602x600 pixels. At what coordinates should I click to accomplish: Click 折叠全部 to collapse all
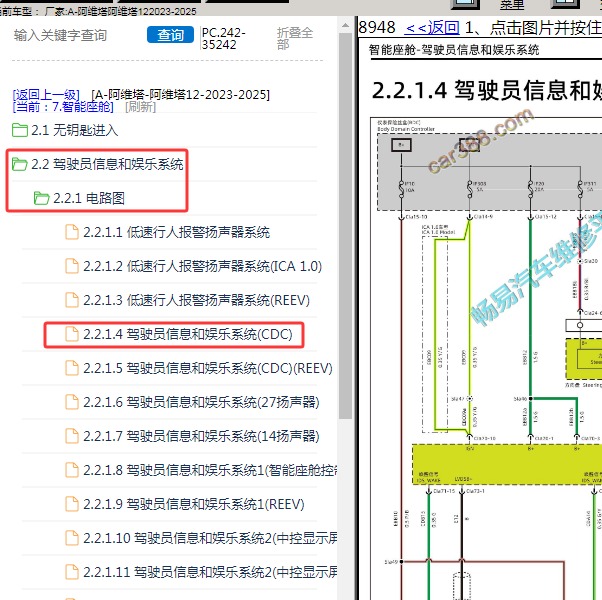(295, 38)
